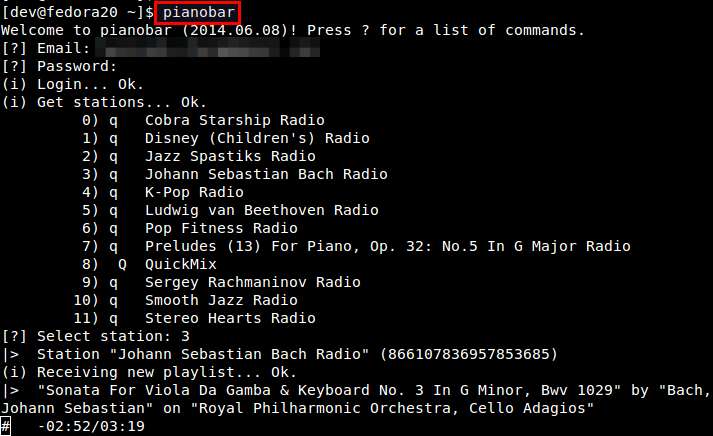Click the uppercase Q marker beside QuickMix
Screen dimensions: 713x436
[x=122, y=264]
